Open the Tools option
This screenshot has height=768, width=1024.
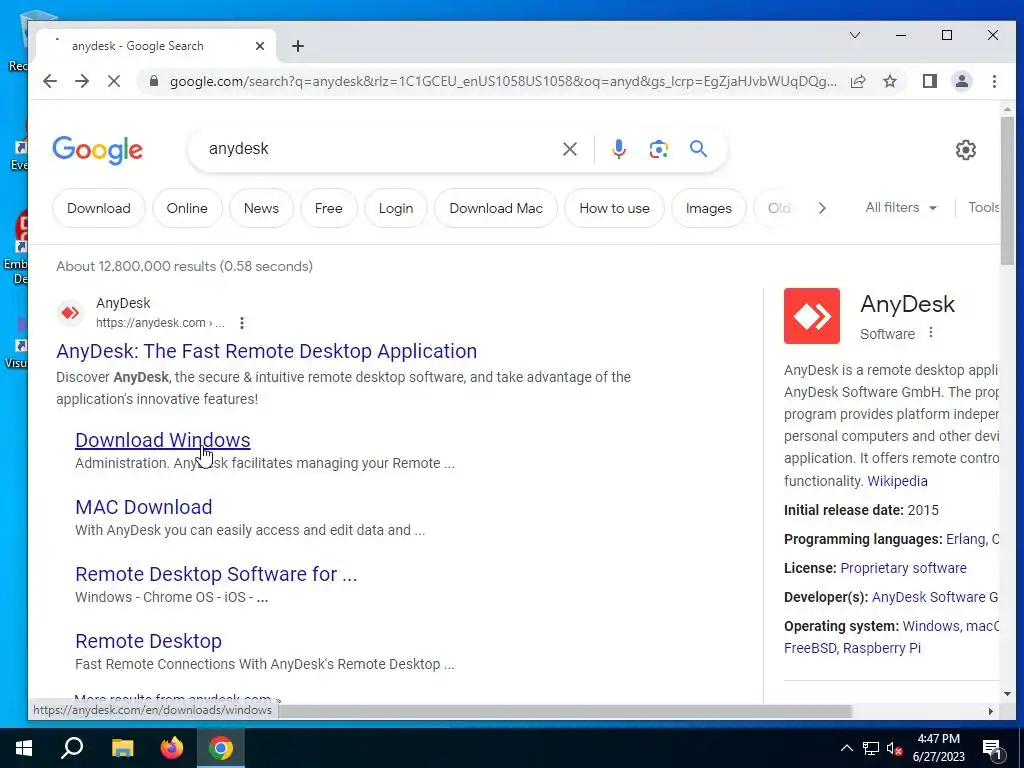pyautogui.click(x=984, y=208)
